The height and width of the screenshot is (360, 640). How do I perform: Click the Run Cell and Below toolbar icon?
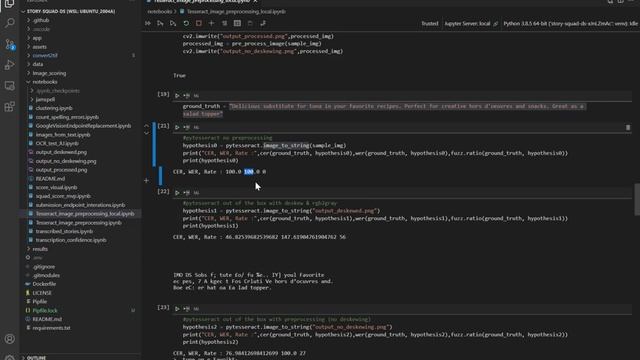[x=173, y=24]
